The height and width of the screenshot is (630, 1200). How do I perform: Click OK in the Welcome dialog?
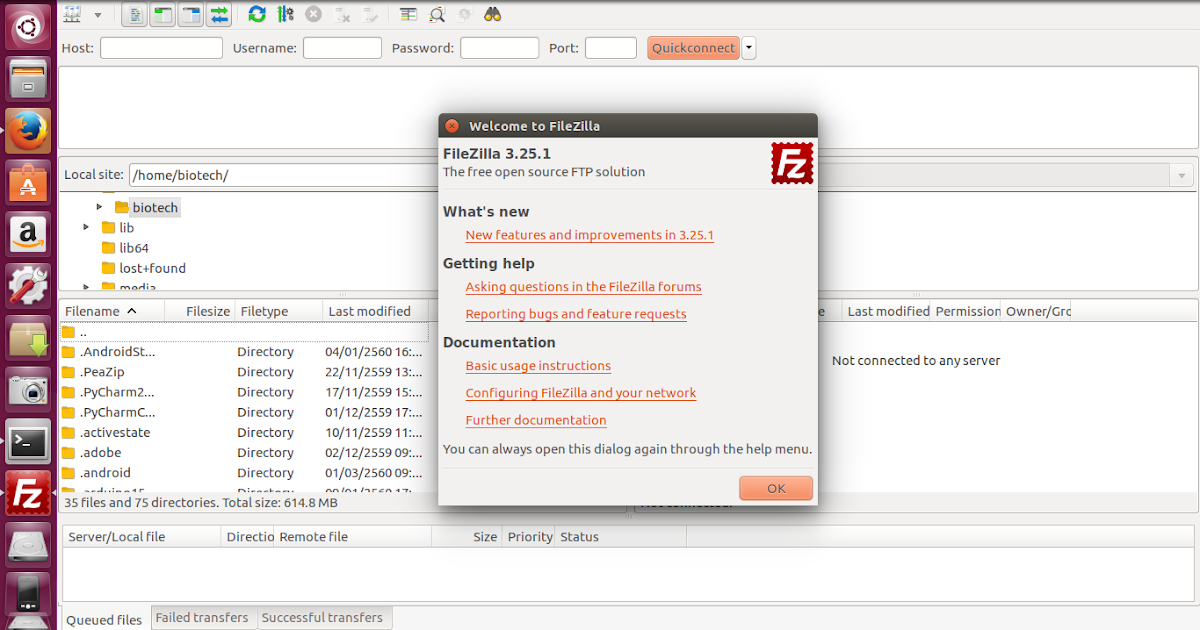[x=776, y=488]
